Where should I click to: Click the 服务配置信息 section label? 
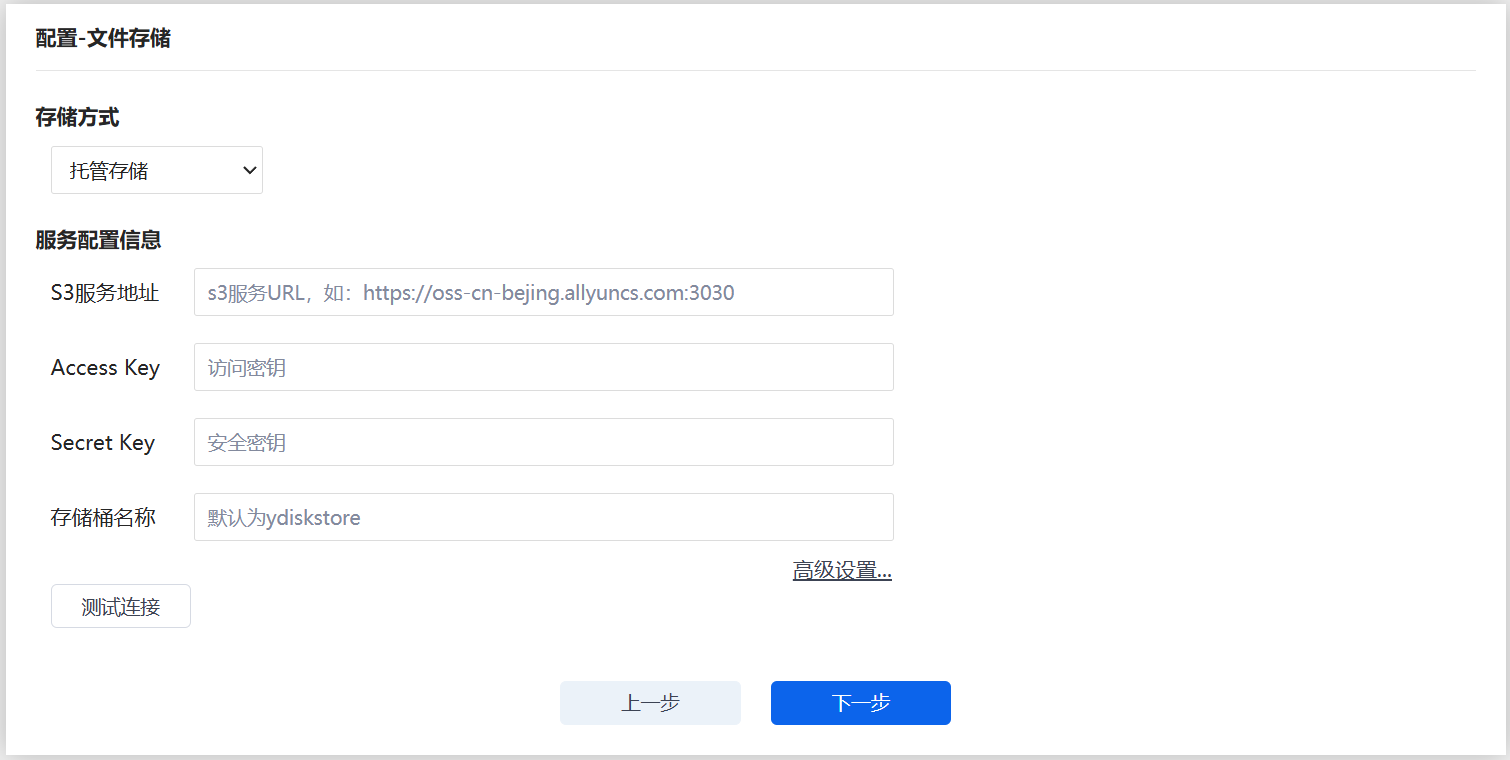pos(98,240)
